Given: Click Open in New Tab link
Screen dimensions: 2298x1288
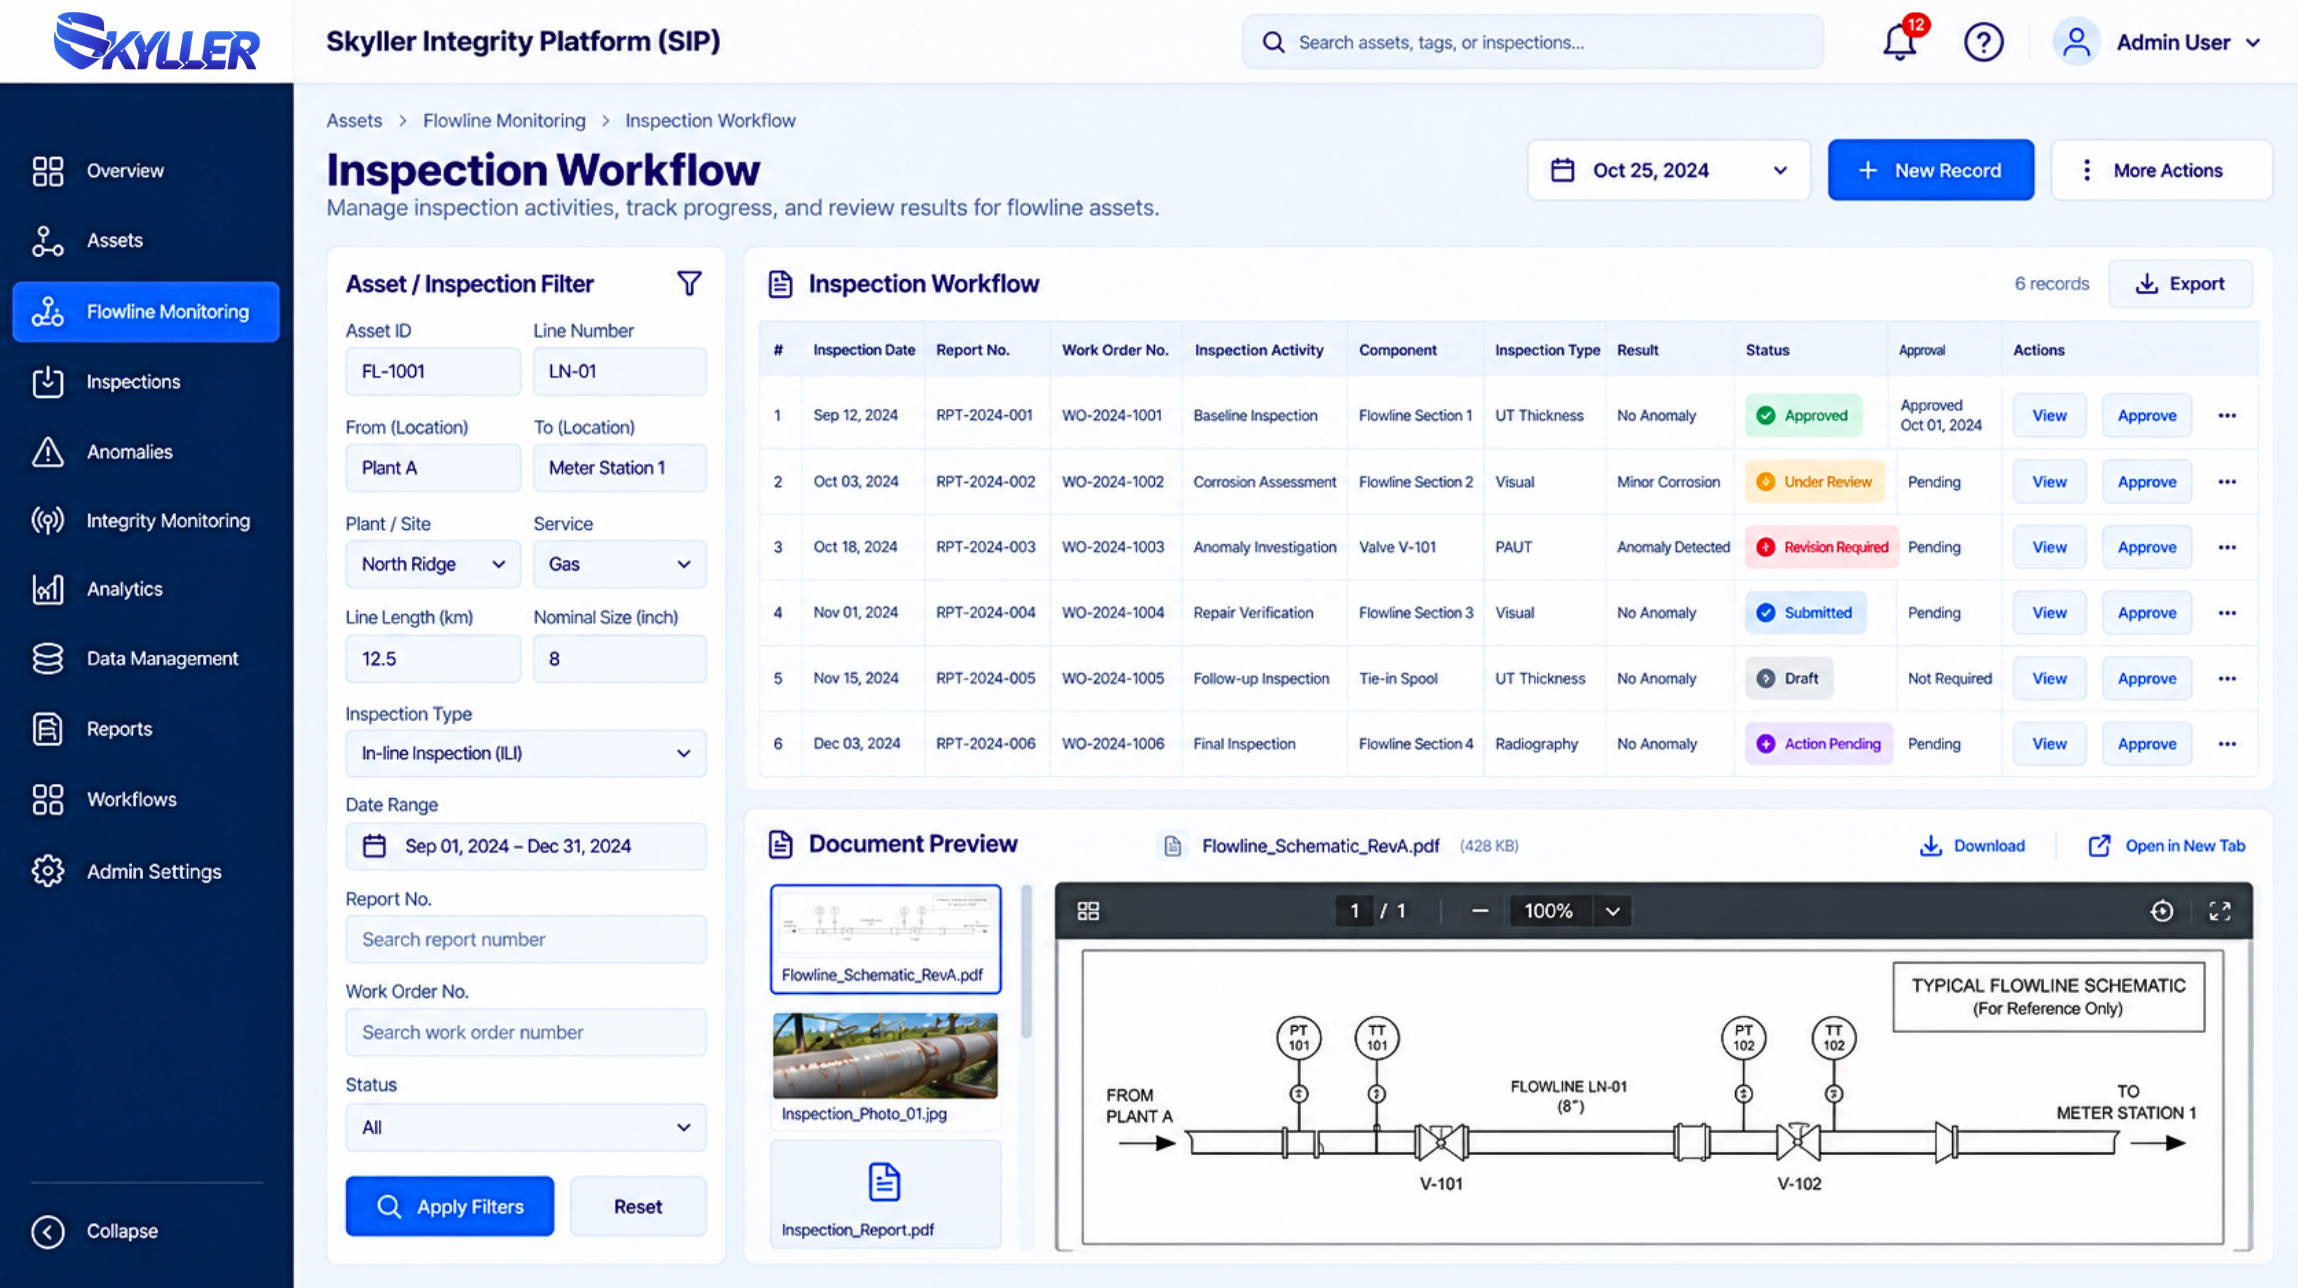Looking at the screenshot, I should click(2166, 846).
